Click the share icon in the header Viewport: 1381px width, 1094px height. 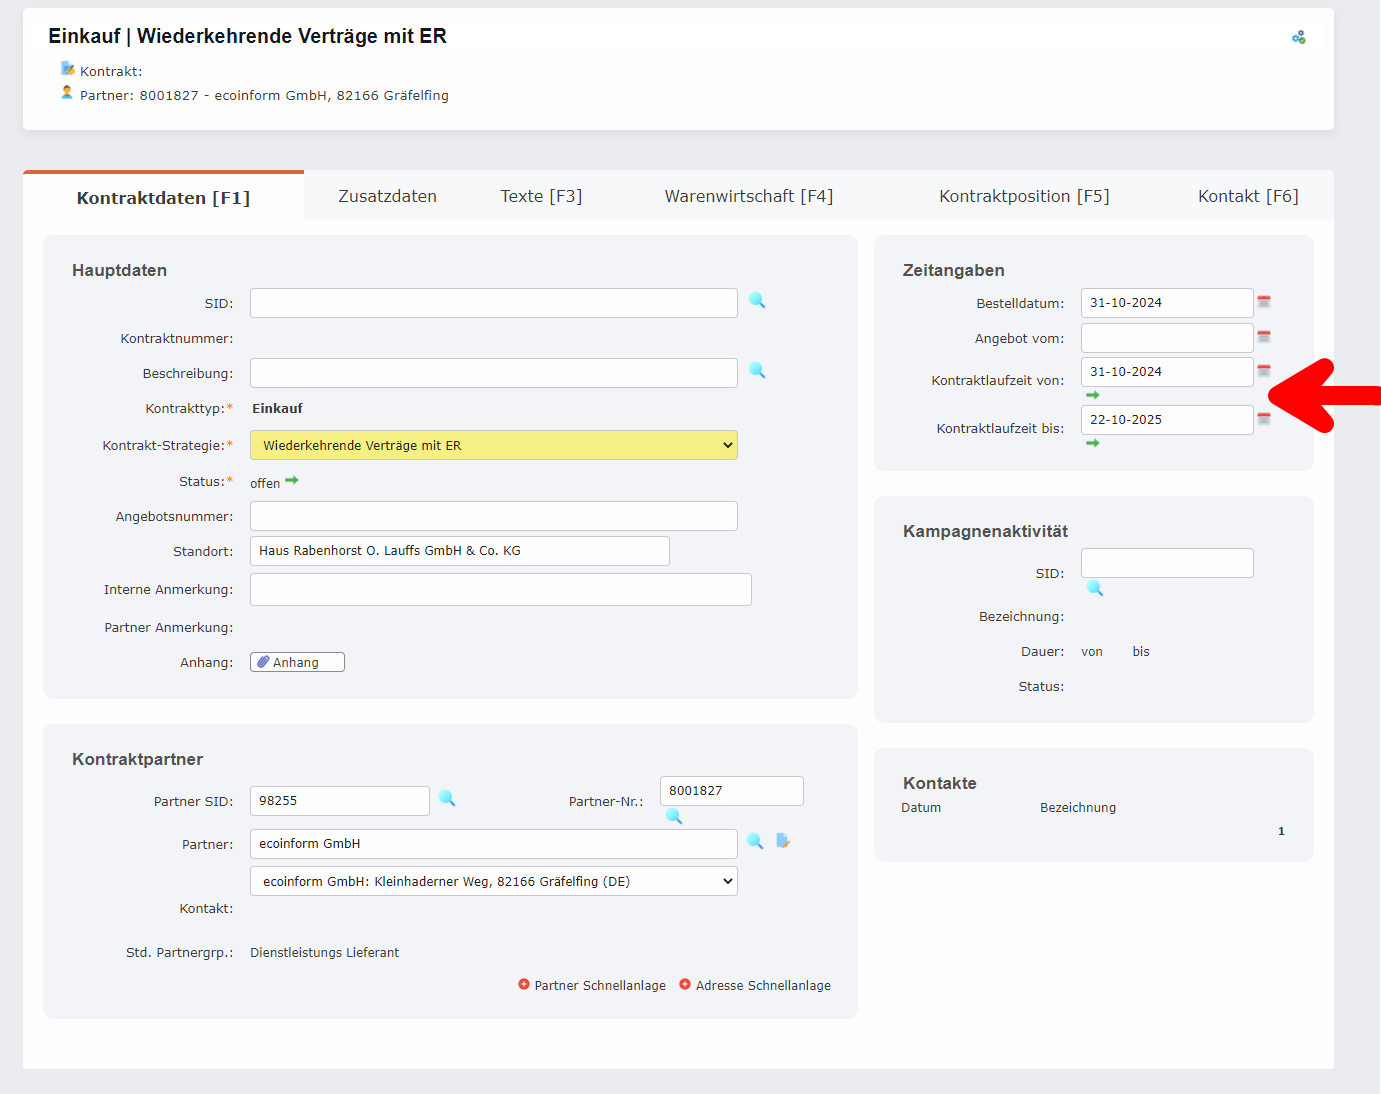click(x=1298, y=35)
